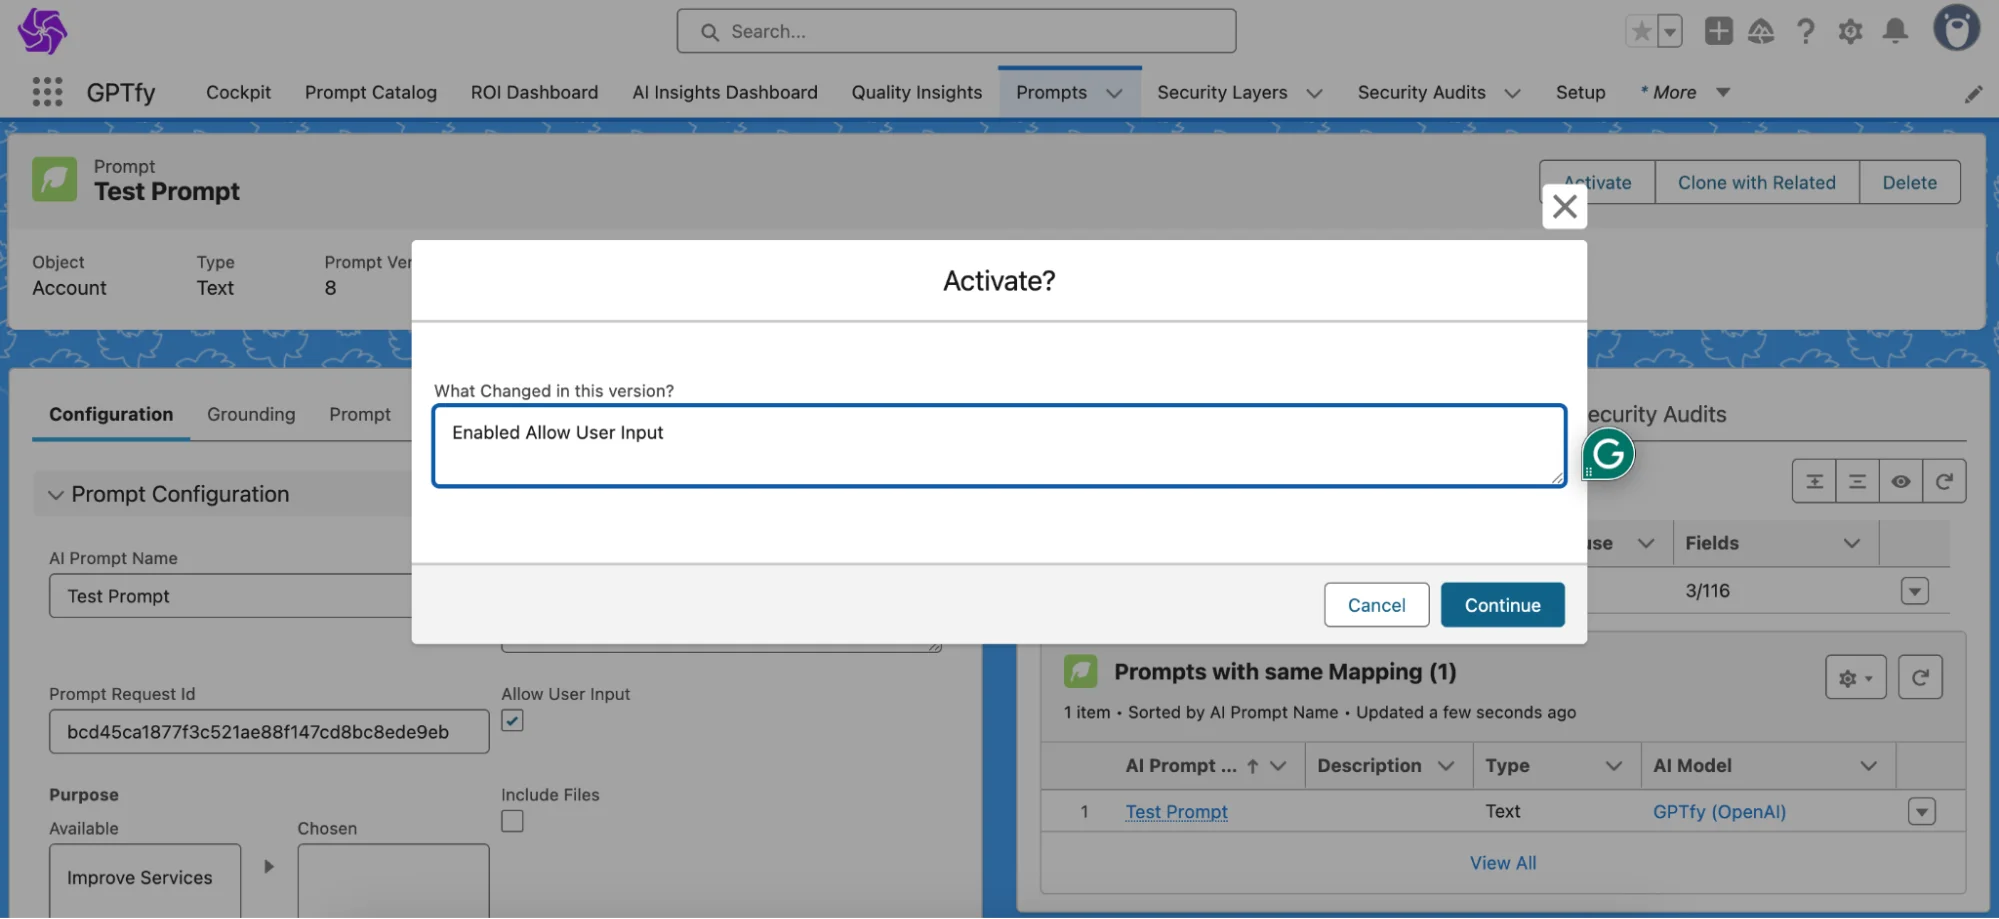Enable the Include Files checkbox
This screenshot has height=919, width=1999.
512,821
